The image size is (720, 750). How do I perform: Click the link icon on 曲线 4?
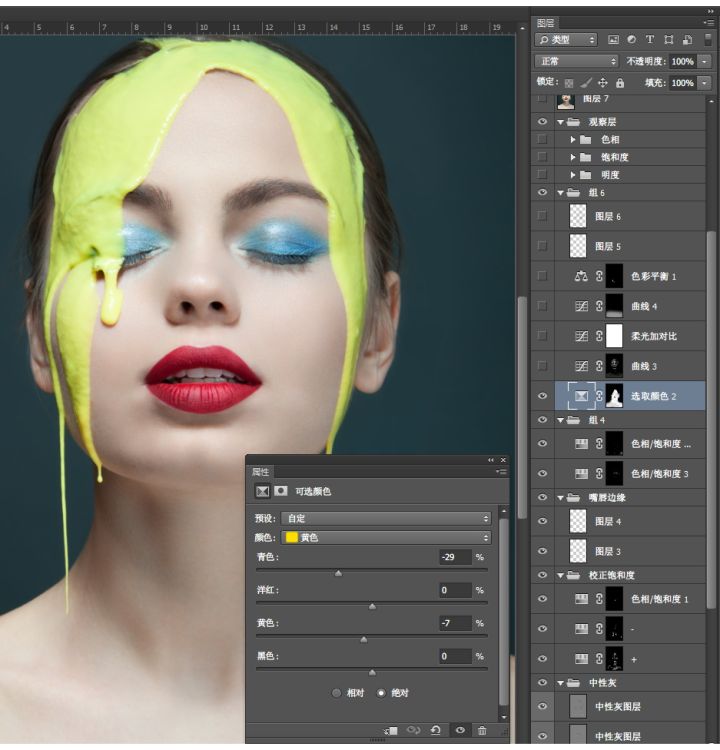pos(599,306)
